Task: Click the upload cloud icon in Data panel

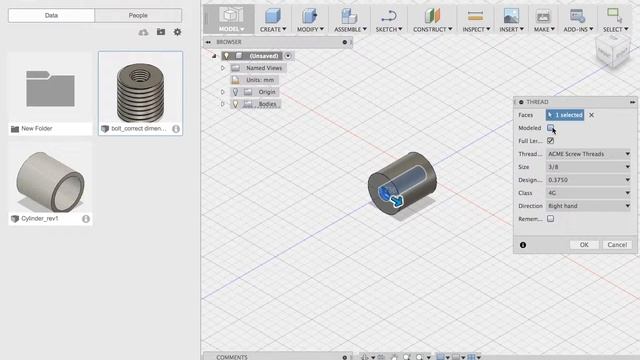Action: [x=143, y=32]
